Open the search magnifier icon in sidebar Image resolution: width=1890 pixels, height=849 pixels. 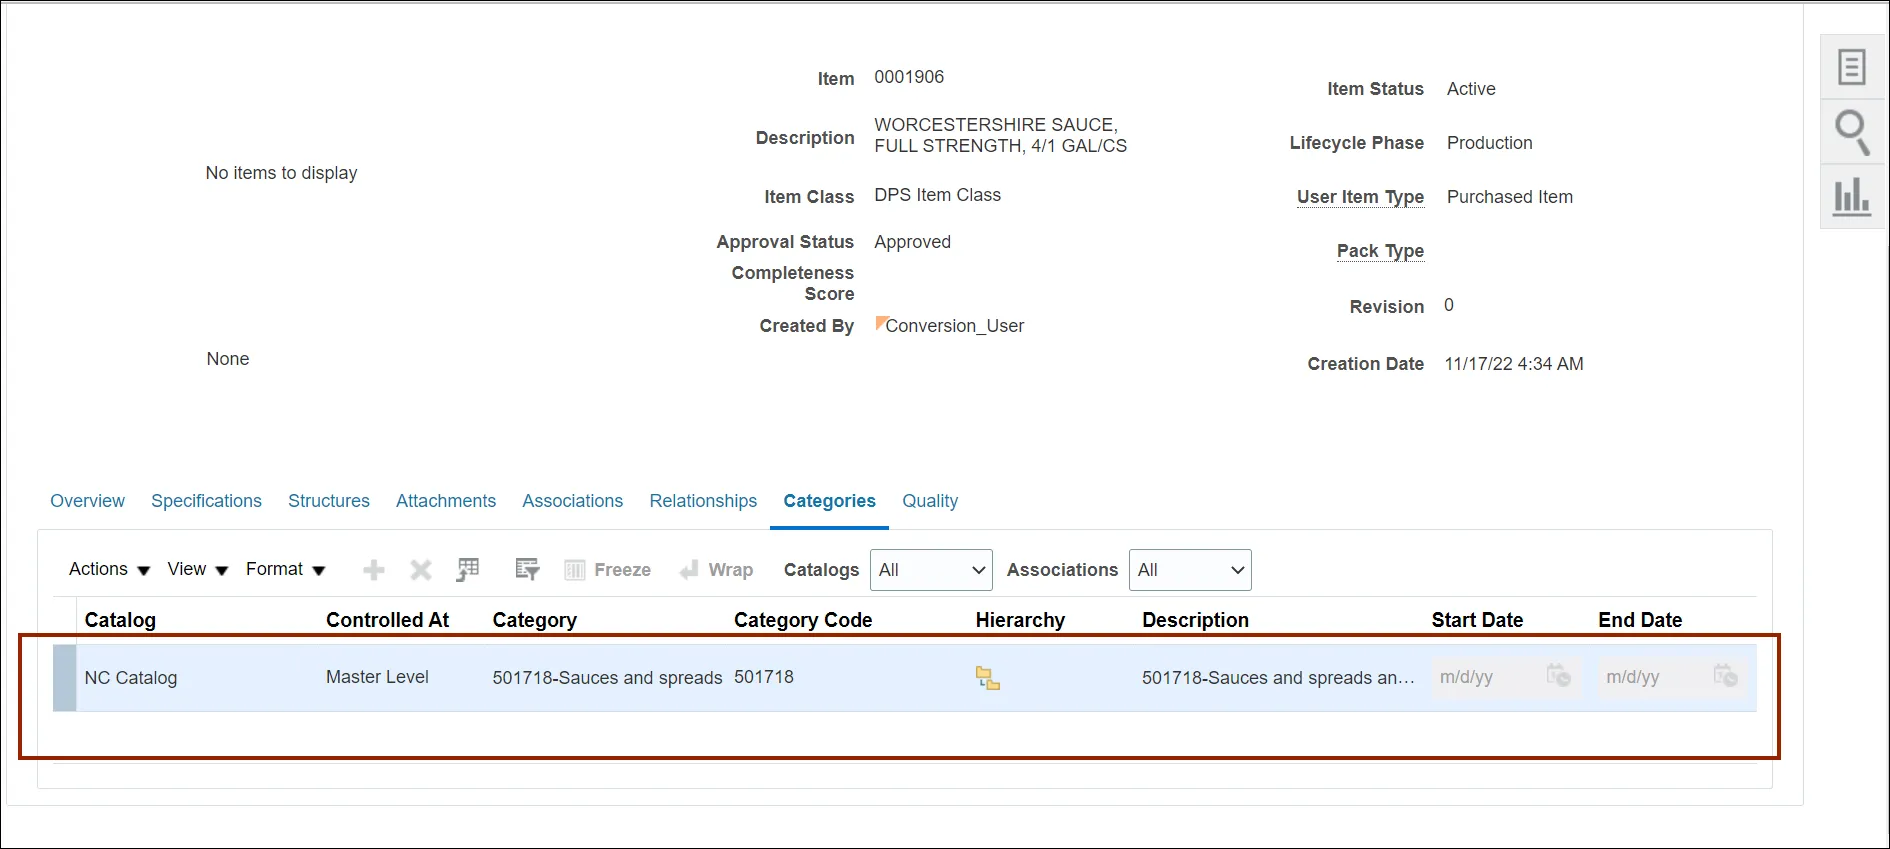pos(1851,132)
